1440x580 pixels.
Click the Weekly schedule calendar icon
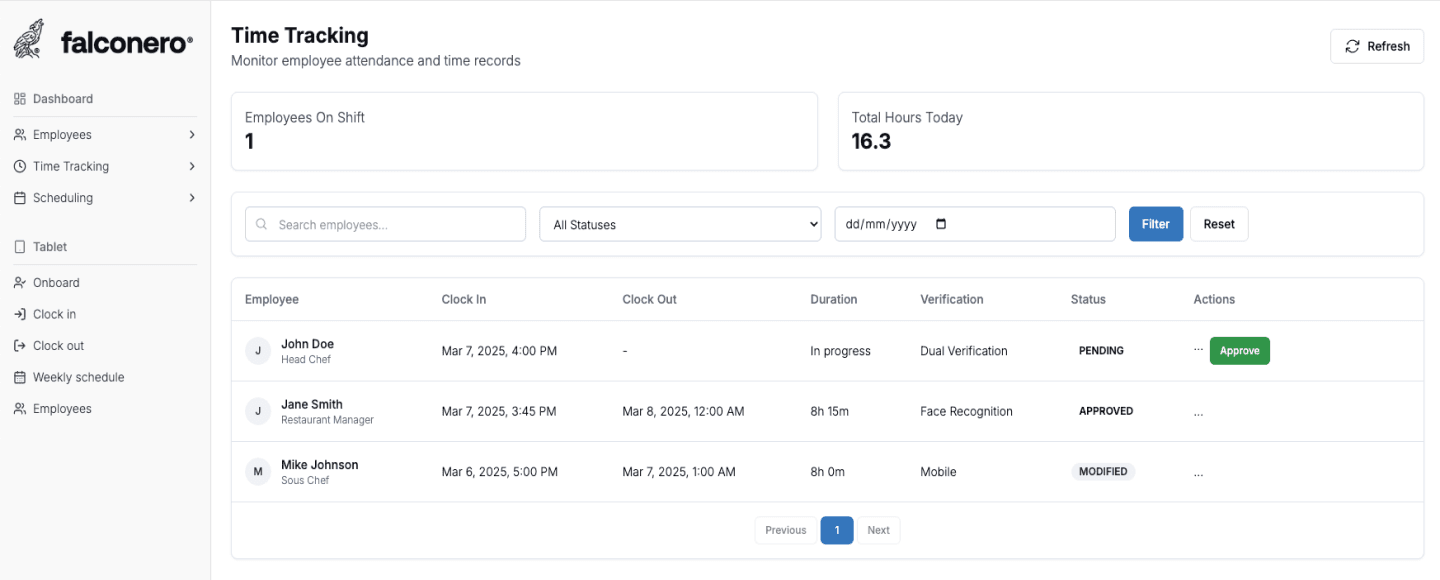tap(20, 377)
